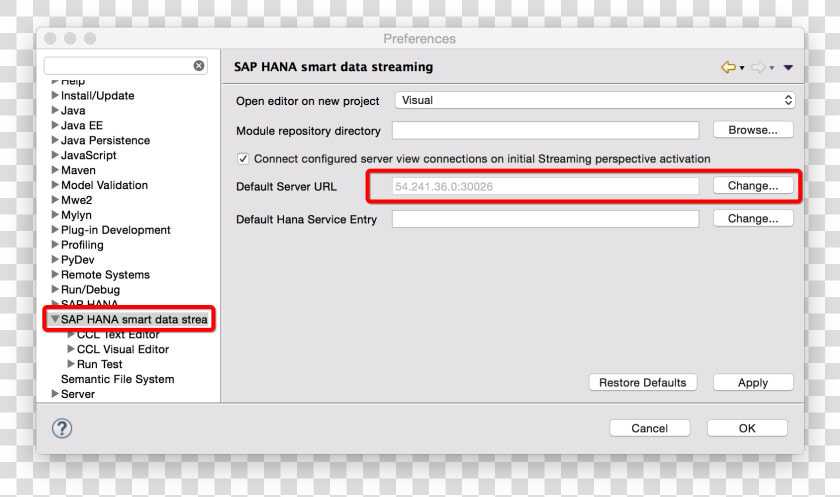Select the Mwe2 preferences page
The image size is (840, 497).
click(77, 200)
